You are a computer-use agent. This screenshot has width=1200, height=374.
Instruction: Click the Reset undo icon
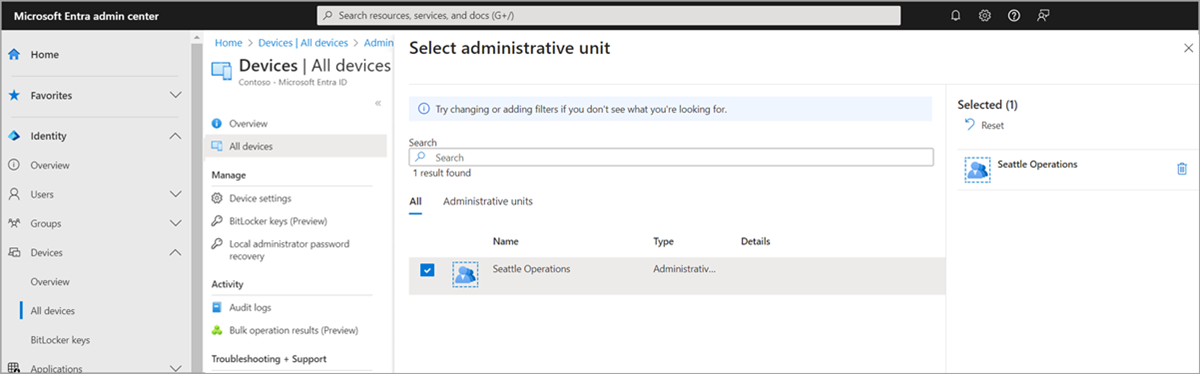point(969,125)
